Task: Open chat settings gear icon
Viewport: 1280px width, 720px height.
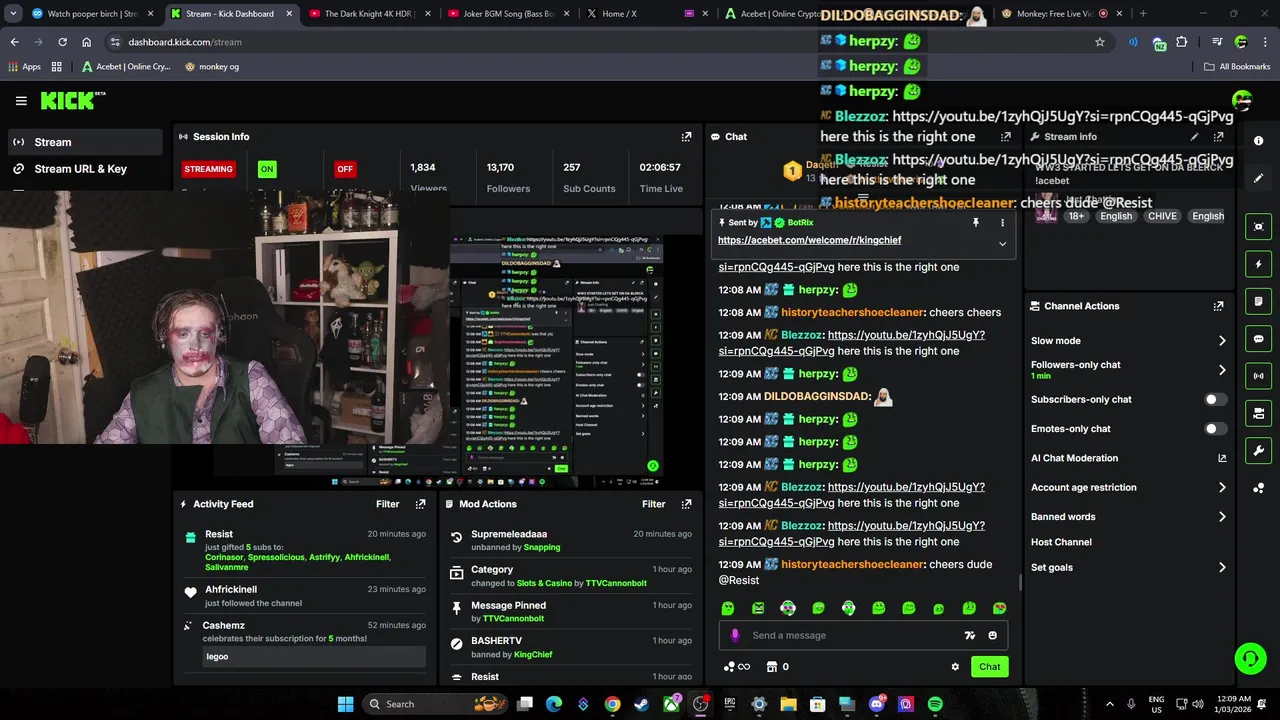Action: point(955,667)
